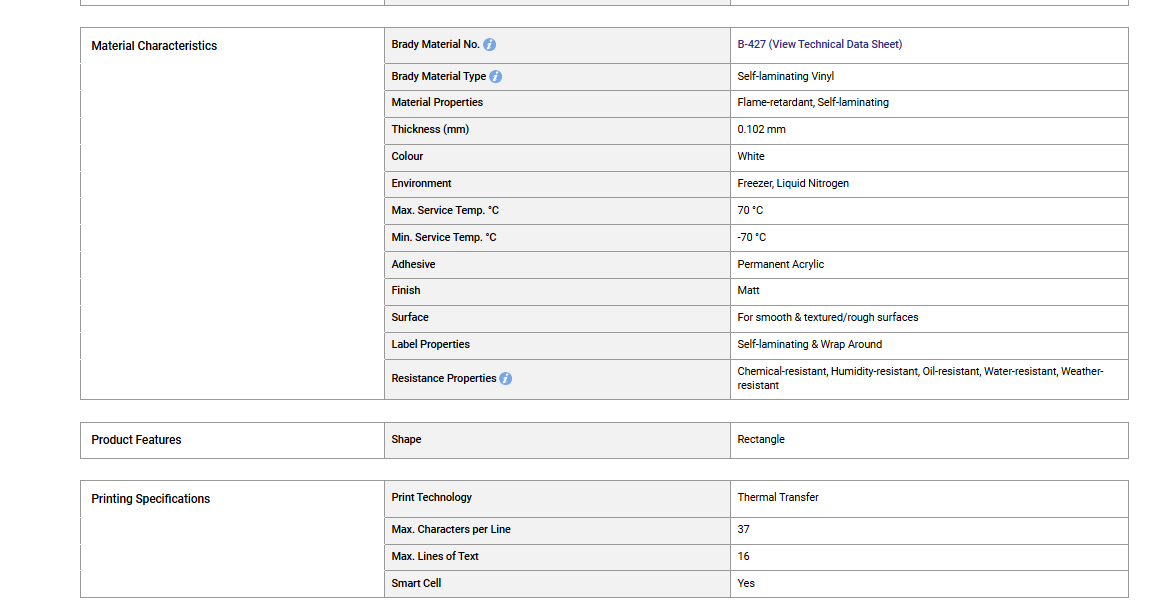Click the Material Properties label
Viewport: 1163px width, 611px height.
(x=437, y=102)
